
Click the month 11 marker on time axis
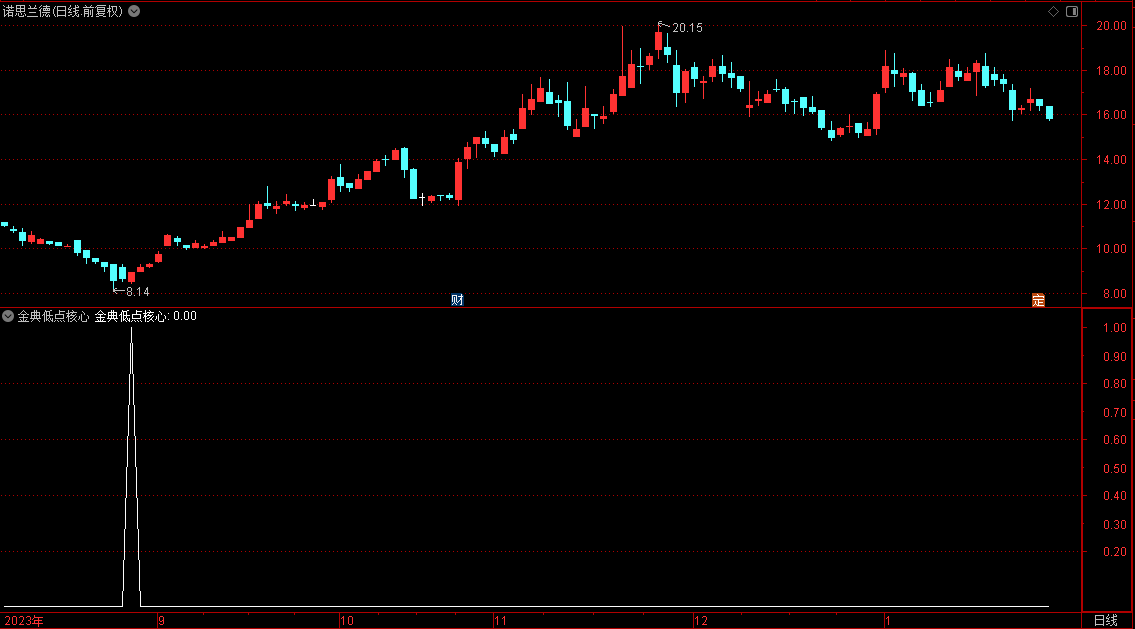[x=500, y=621]
